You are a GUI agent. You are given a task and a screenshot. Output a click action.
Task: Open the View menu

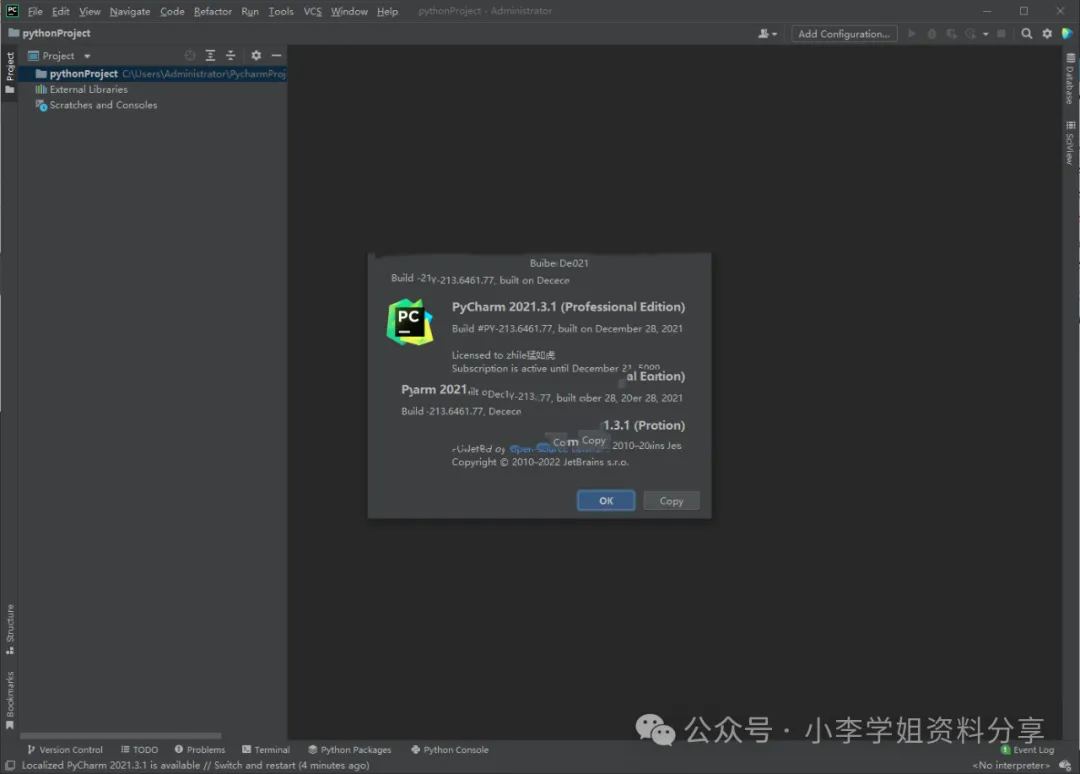(90, 11)
